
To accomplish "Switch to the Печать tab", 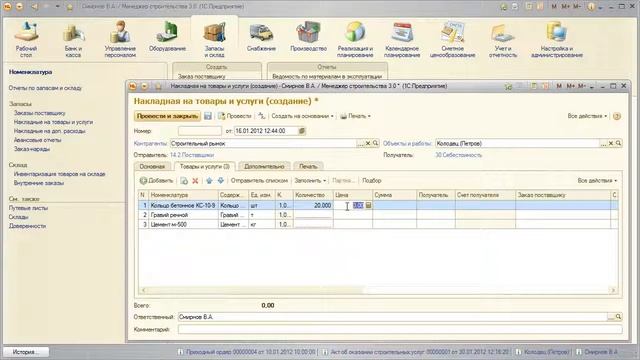I will pos(308,167).
